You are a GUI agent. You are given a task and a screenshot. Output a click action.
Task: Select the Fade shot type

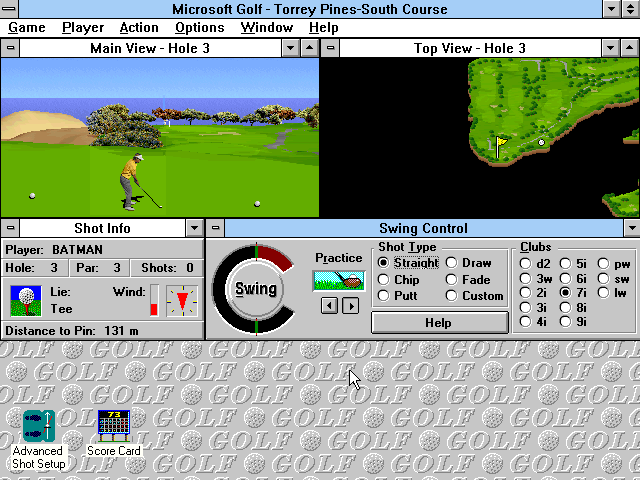(x=468, y=280)
